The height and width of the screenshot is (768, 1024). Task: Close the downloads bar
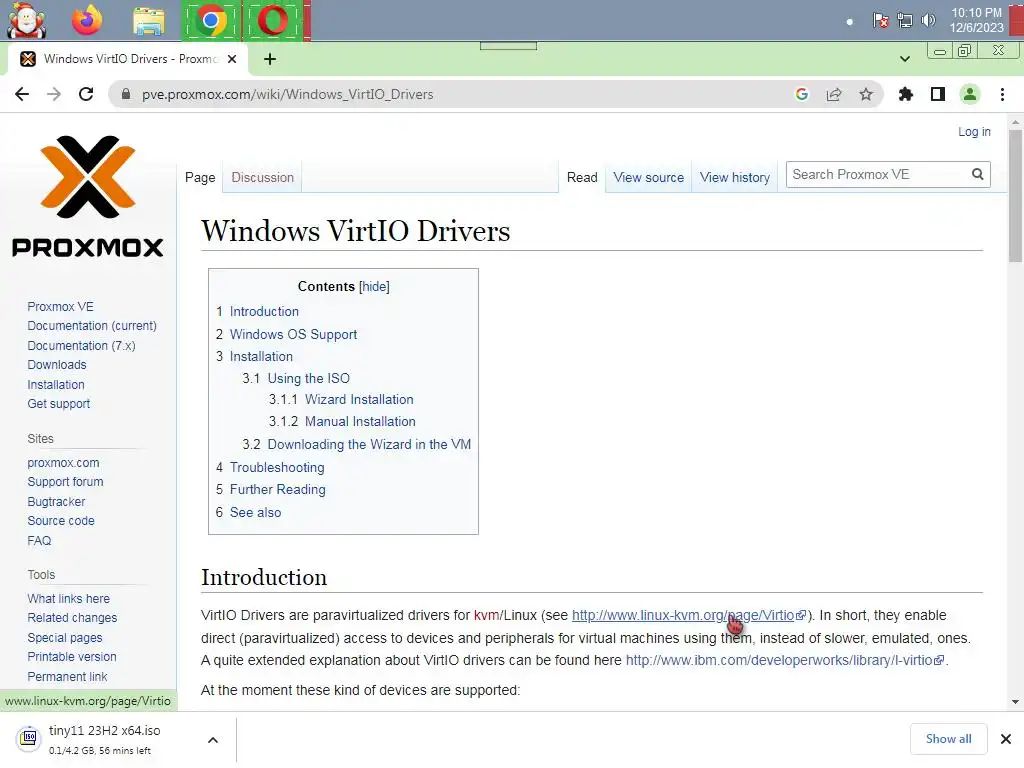point(1006,739)
